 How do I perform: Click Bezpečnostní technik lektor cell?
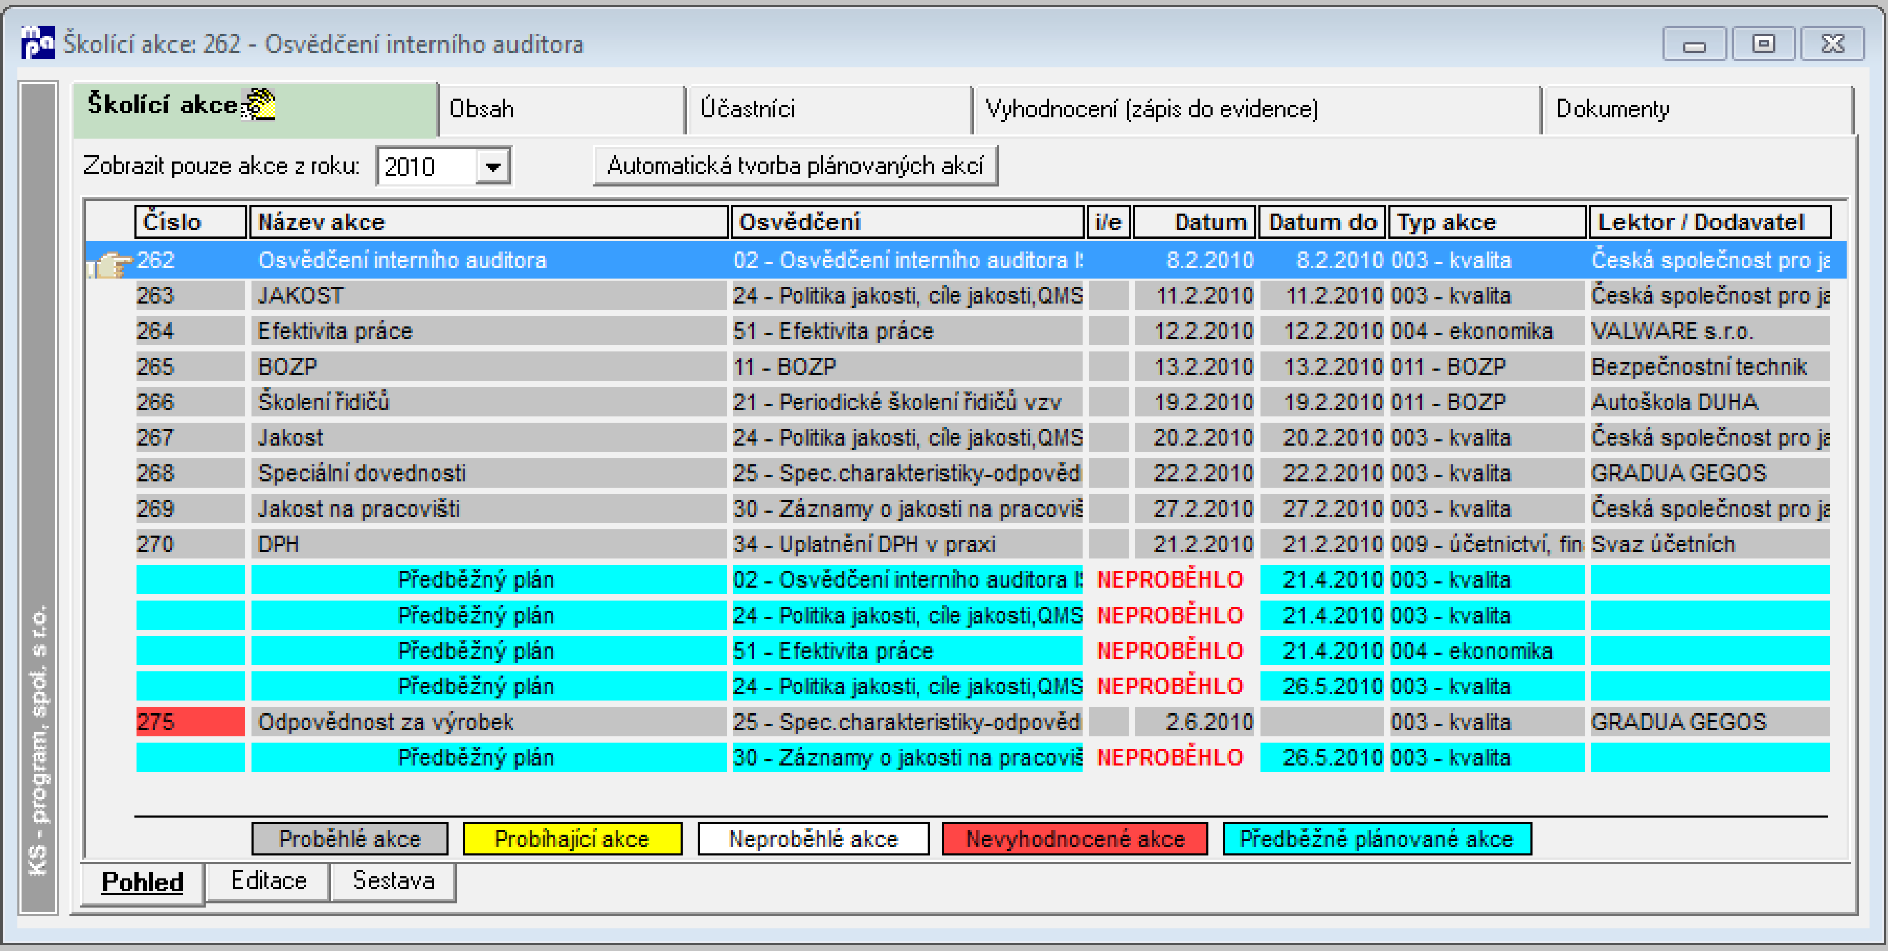(x=1710, y=367)
